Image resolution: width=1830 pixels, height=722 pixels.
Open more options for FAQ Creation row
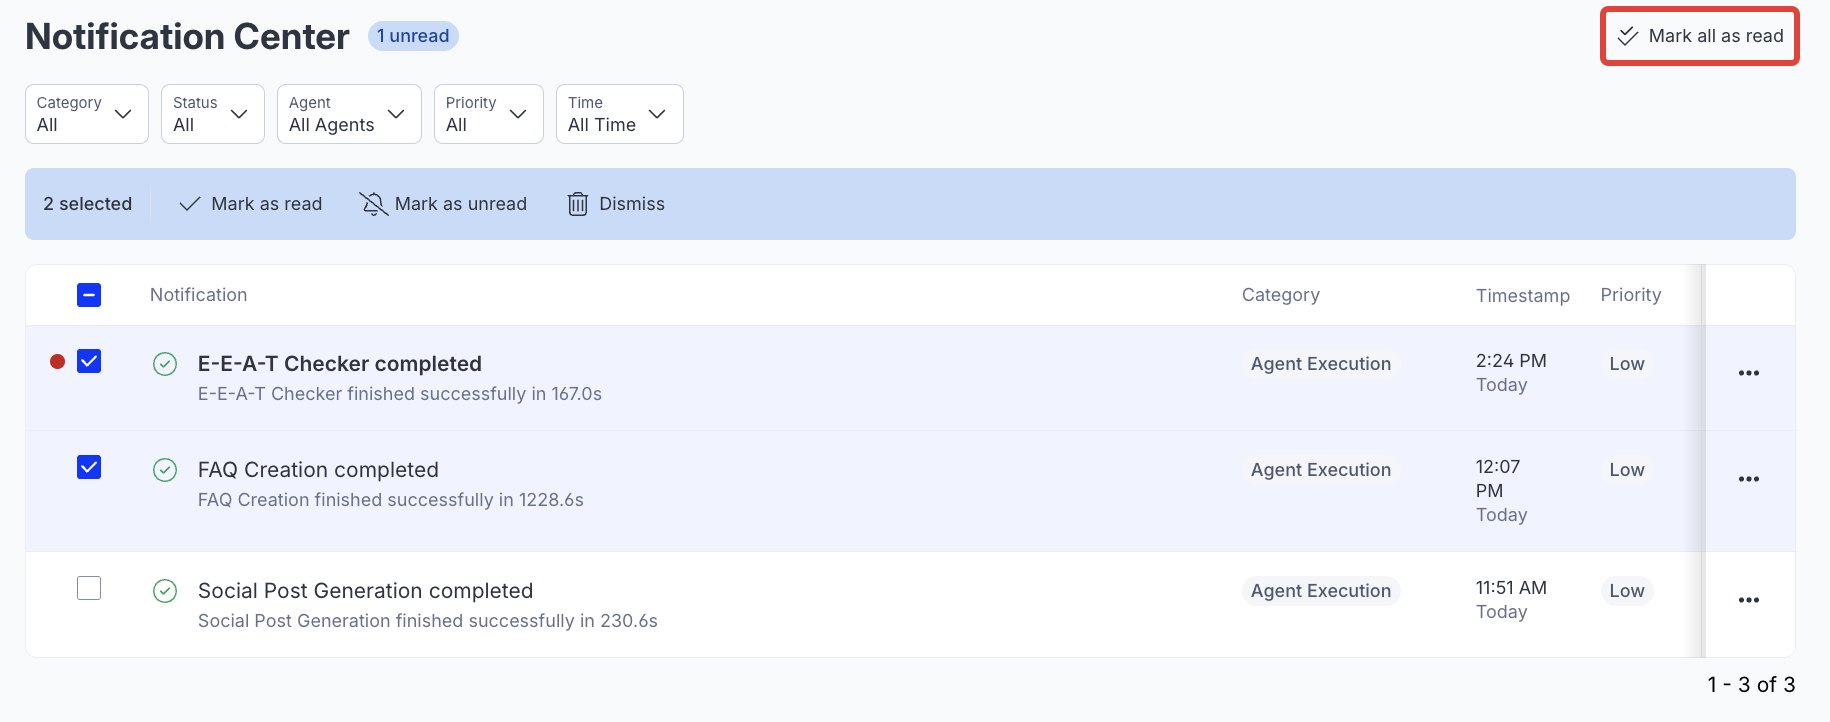click(x=1749, y=479)
